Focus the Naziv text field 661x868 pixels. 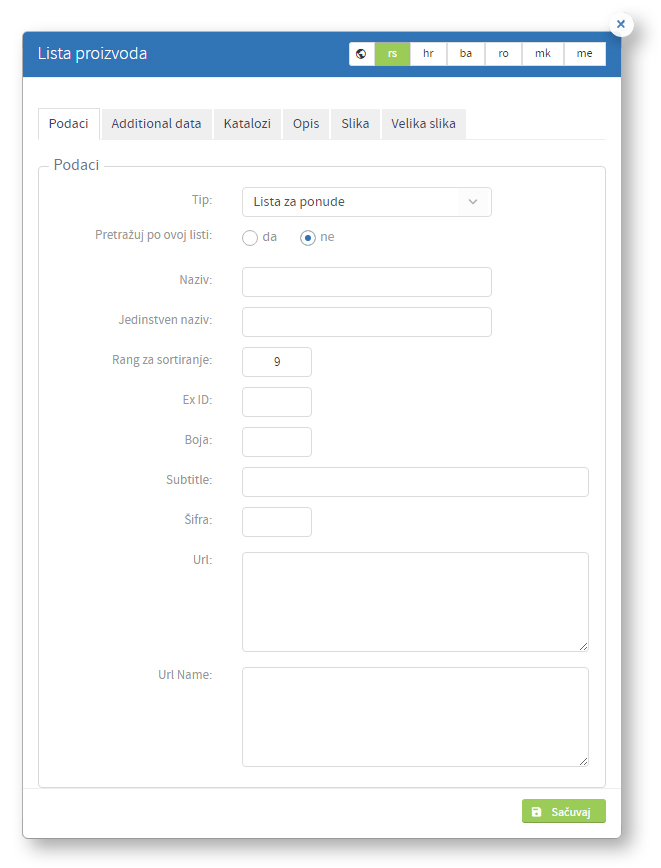pos(366,282)
